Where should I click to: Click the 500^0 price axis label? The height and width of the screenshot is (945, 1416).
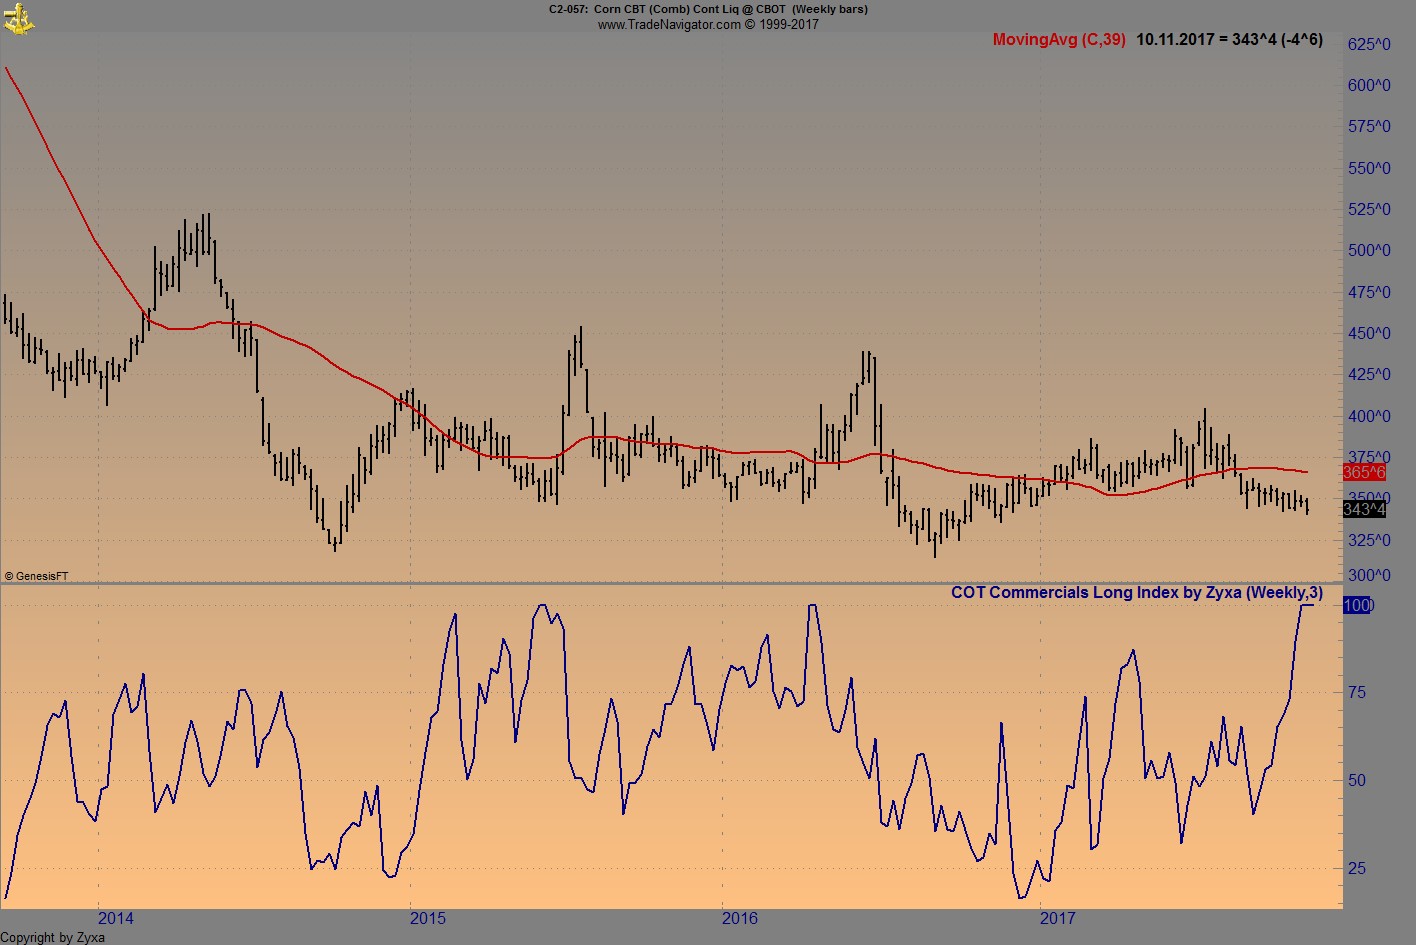1369,250
